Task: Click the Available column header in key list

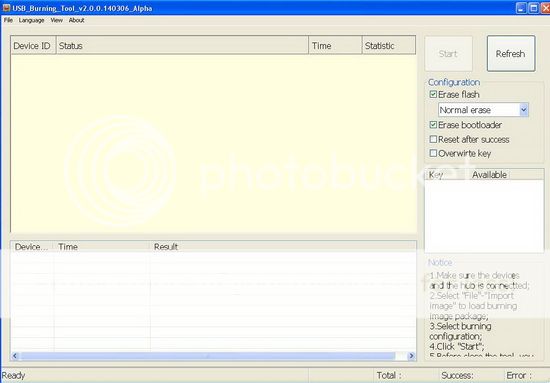Action: click(x=490, y=175)
